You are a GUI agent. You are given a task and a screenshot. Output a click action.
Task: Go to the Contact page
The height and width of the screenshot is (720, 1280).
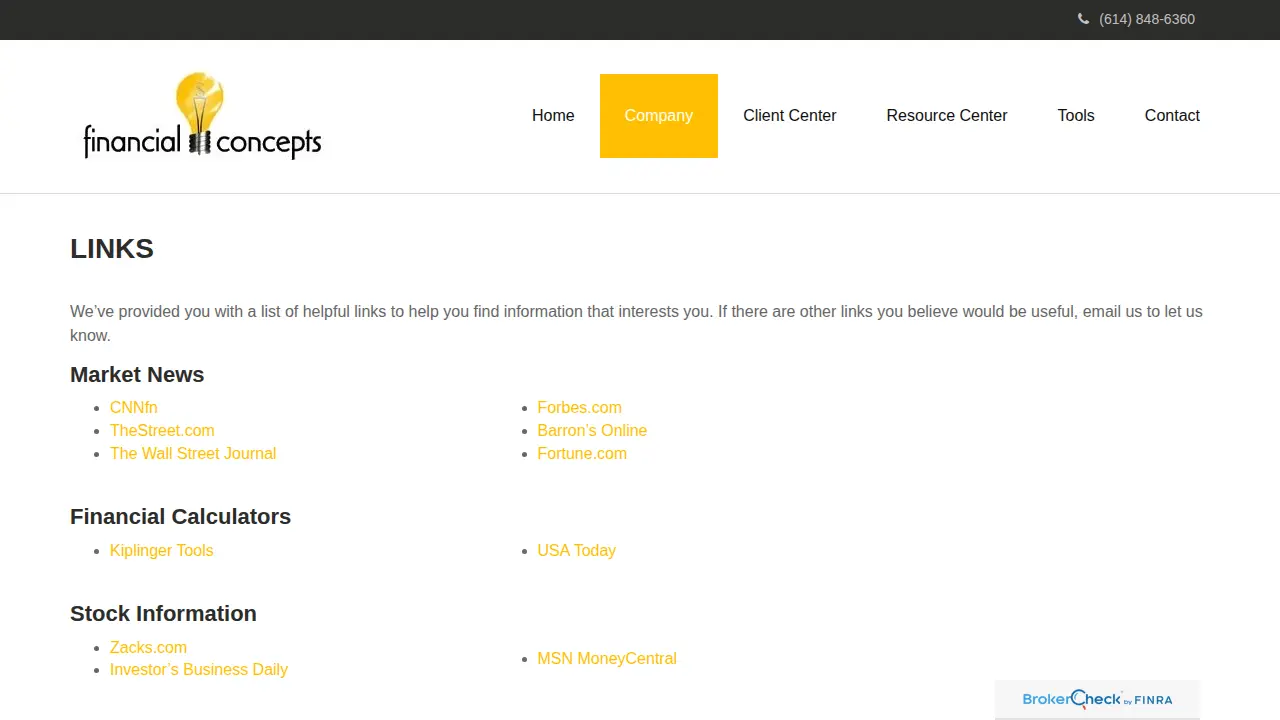tap(1172, 116)
